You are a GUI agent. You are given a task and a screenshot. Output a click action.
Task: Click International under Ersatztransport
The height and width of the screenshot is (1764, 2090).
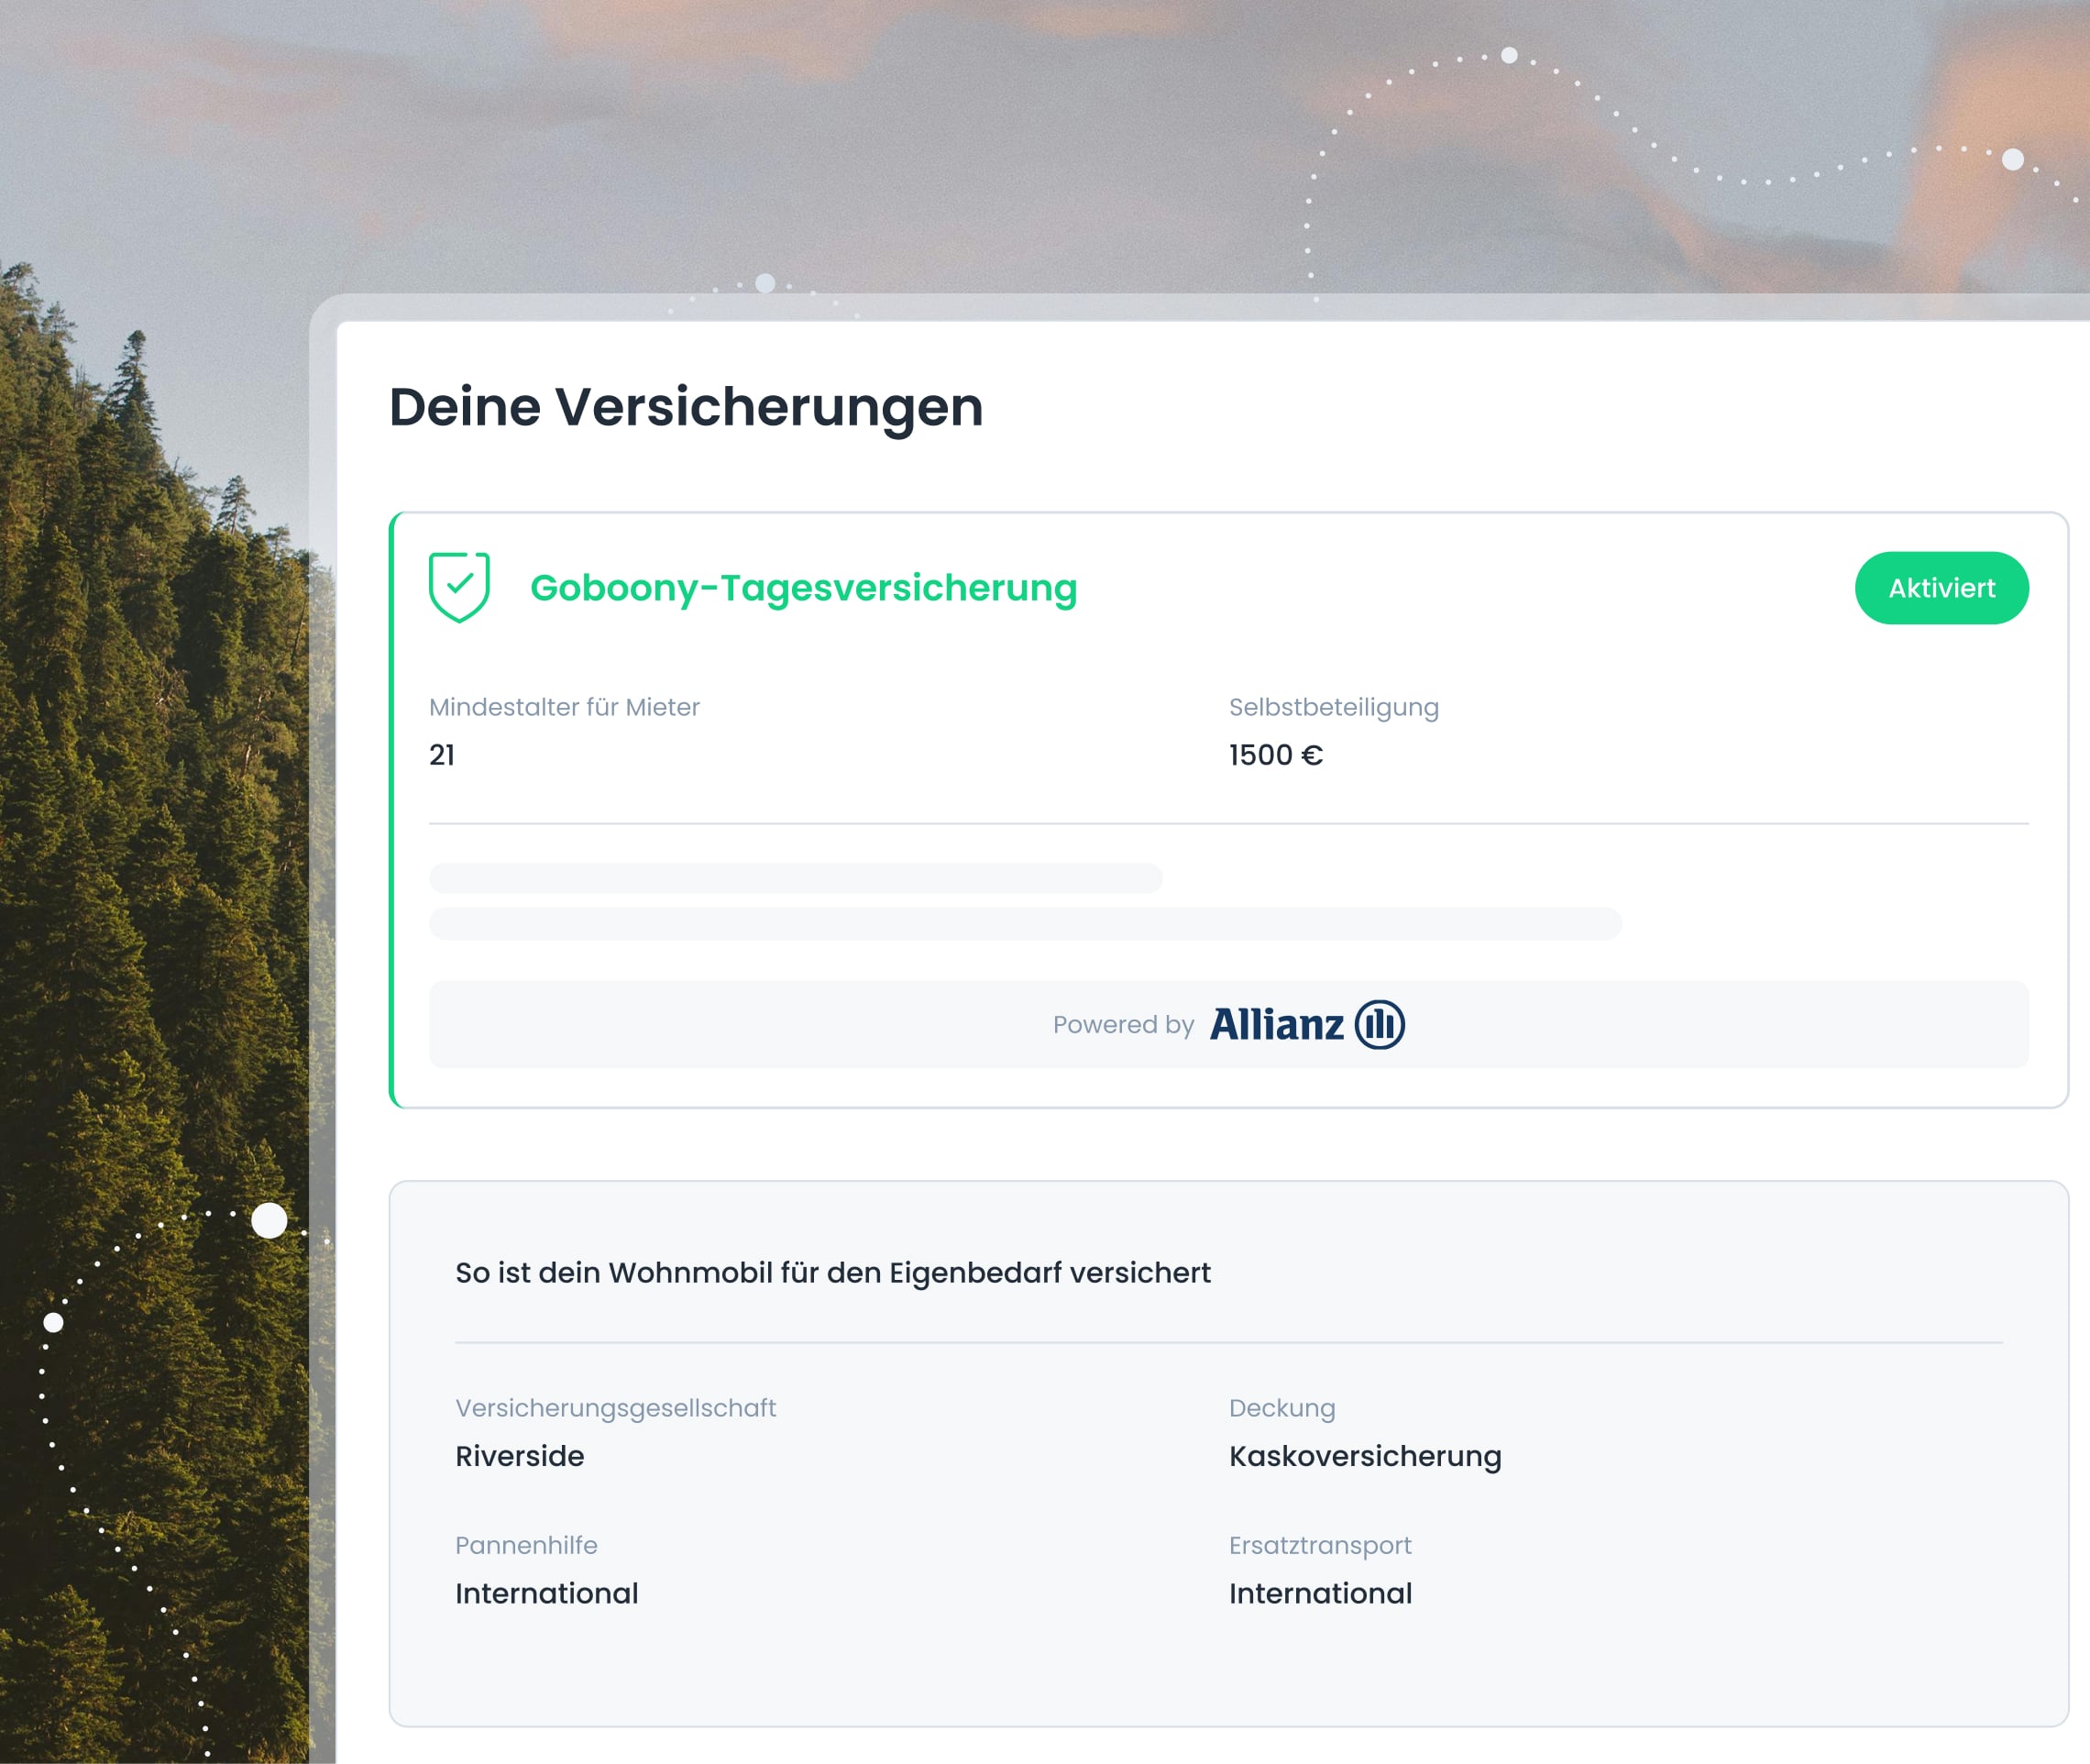tap(1320, 1593)
